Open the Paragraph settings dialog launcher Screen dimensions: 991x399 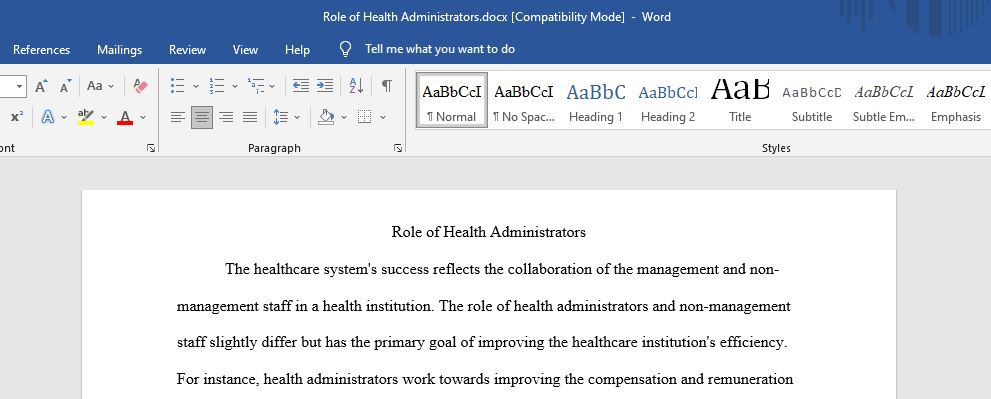coord(398,148)
